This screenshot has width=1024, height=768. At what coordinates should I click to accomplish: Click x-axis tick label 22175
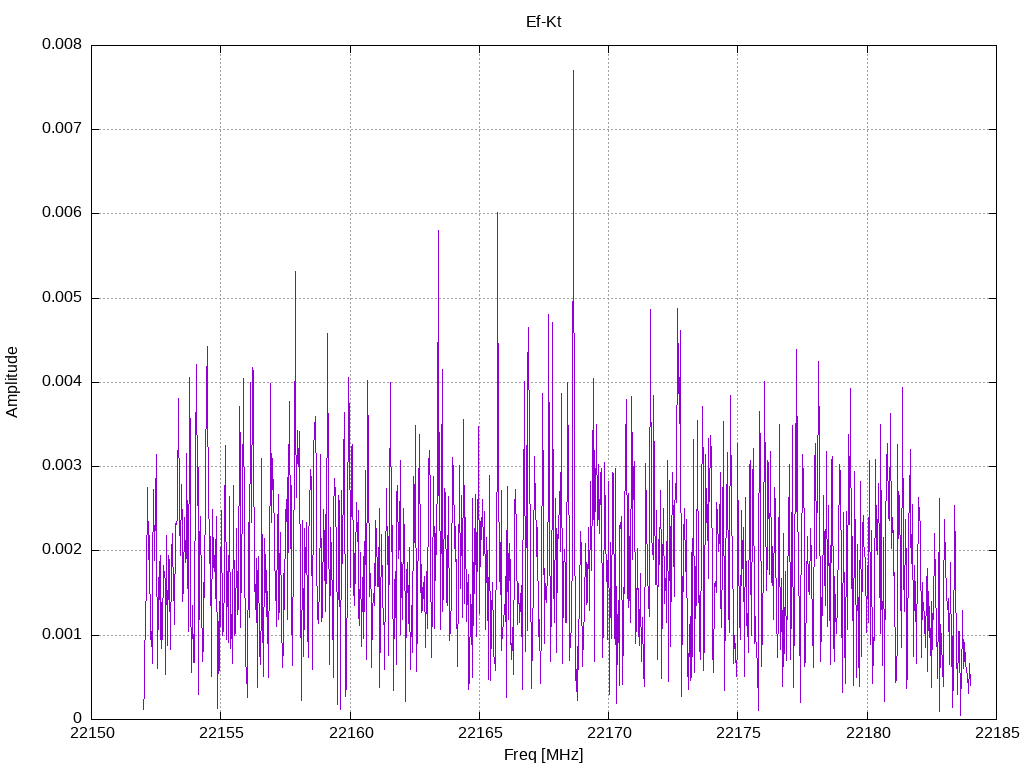pyautogui.click(x=738, y=733)
